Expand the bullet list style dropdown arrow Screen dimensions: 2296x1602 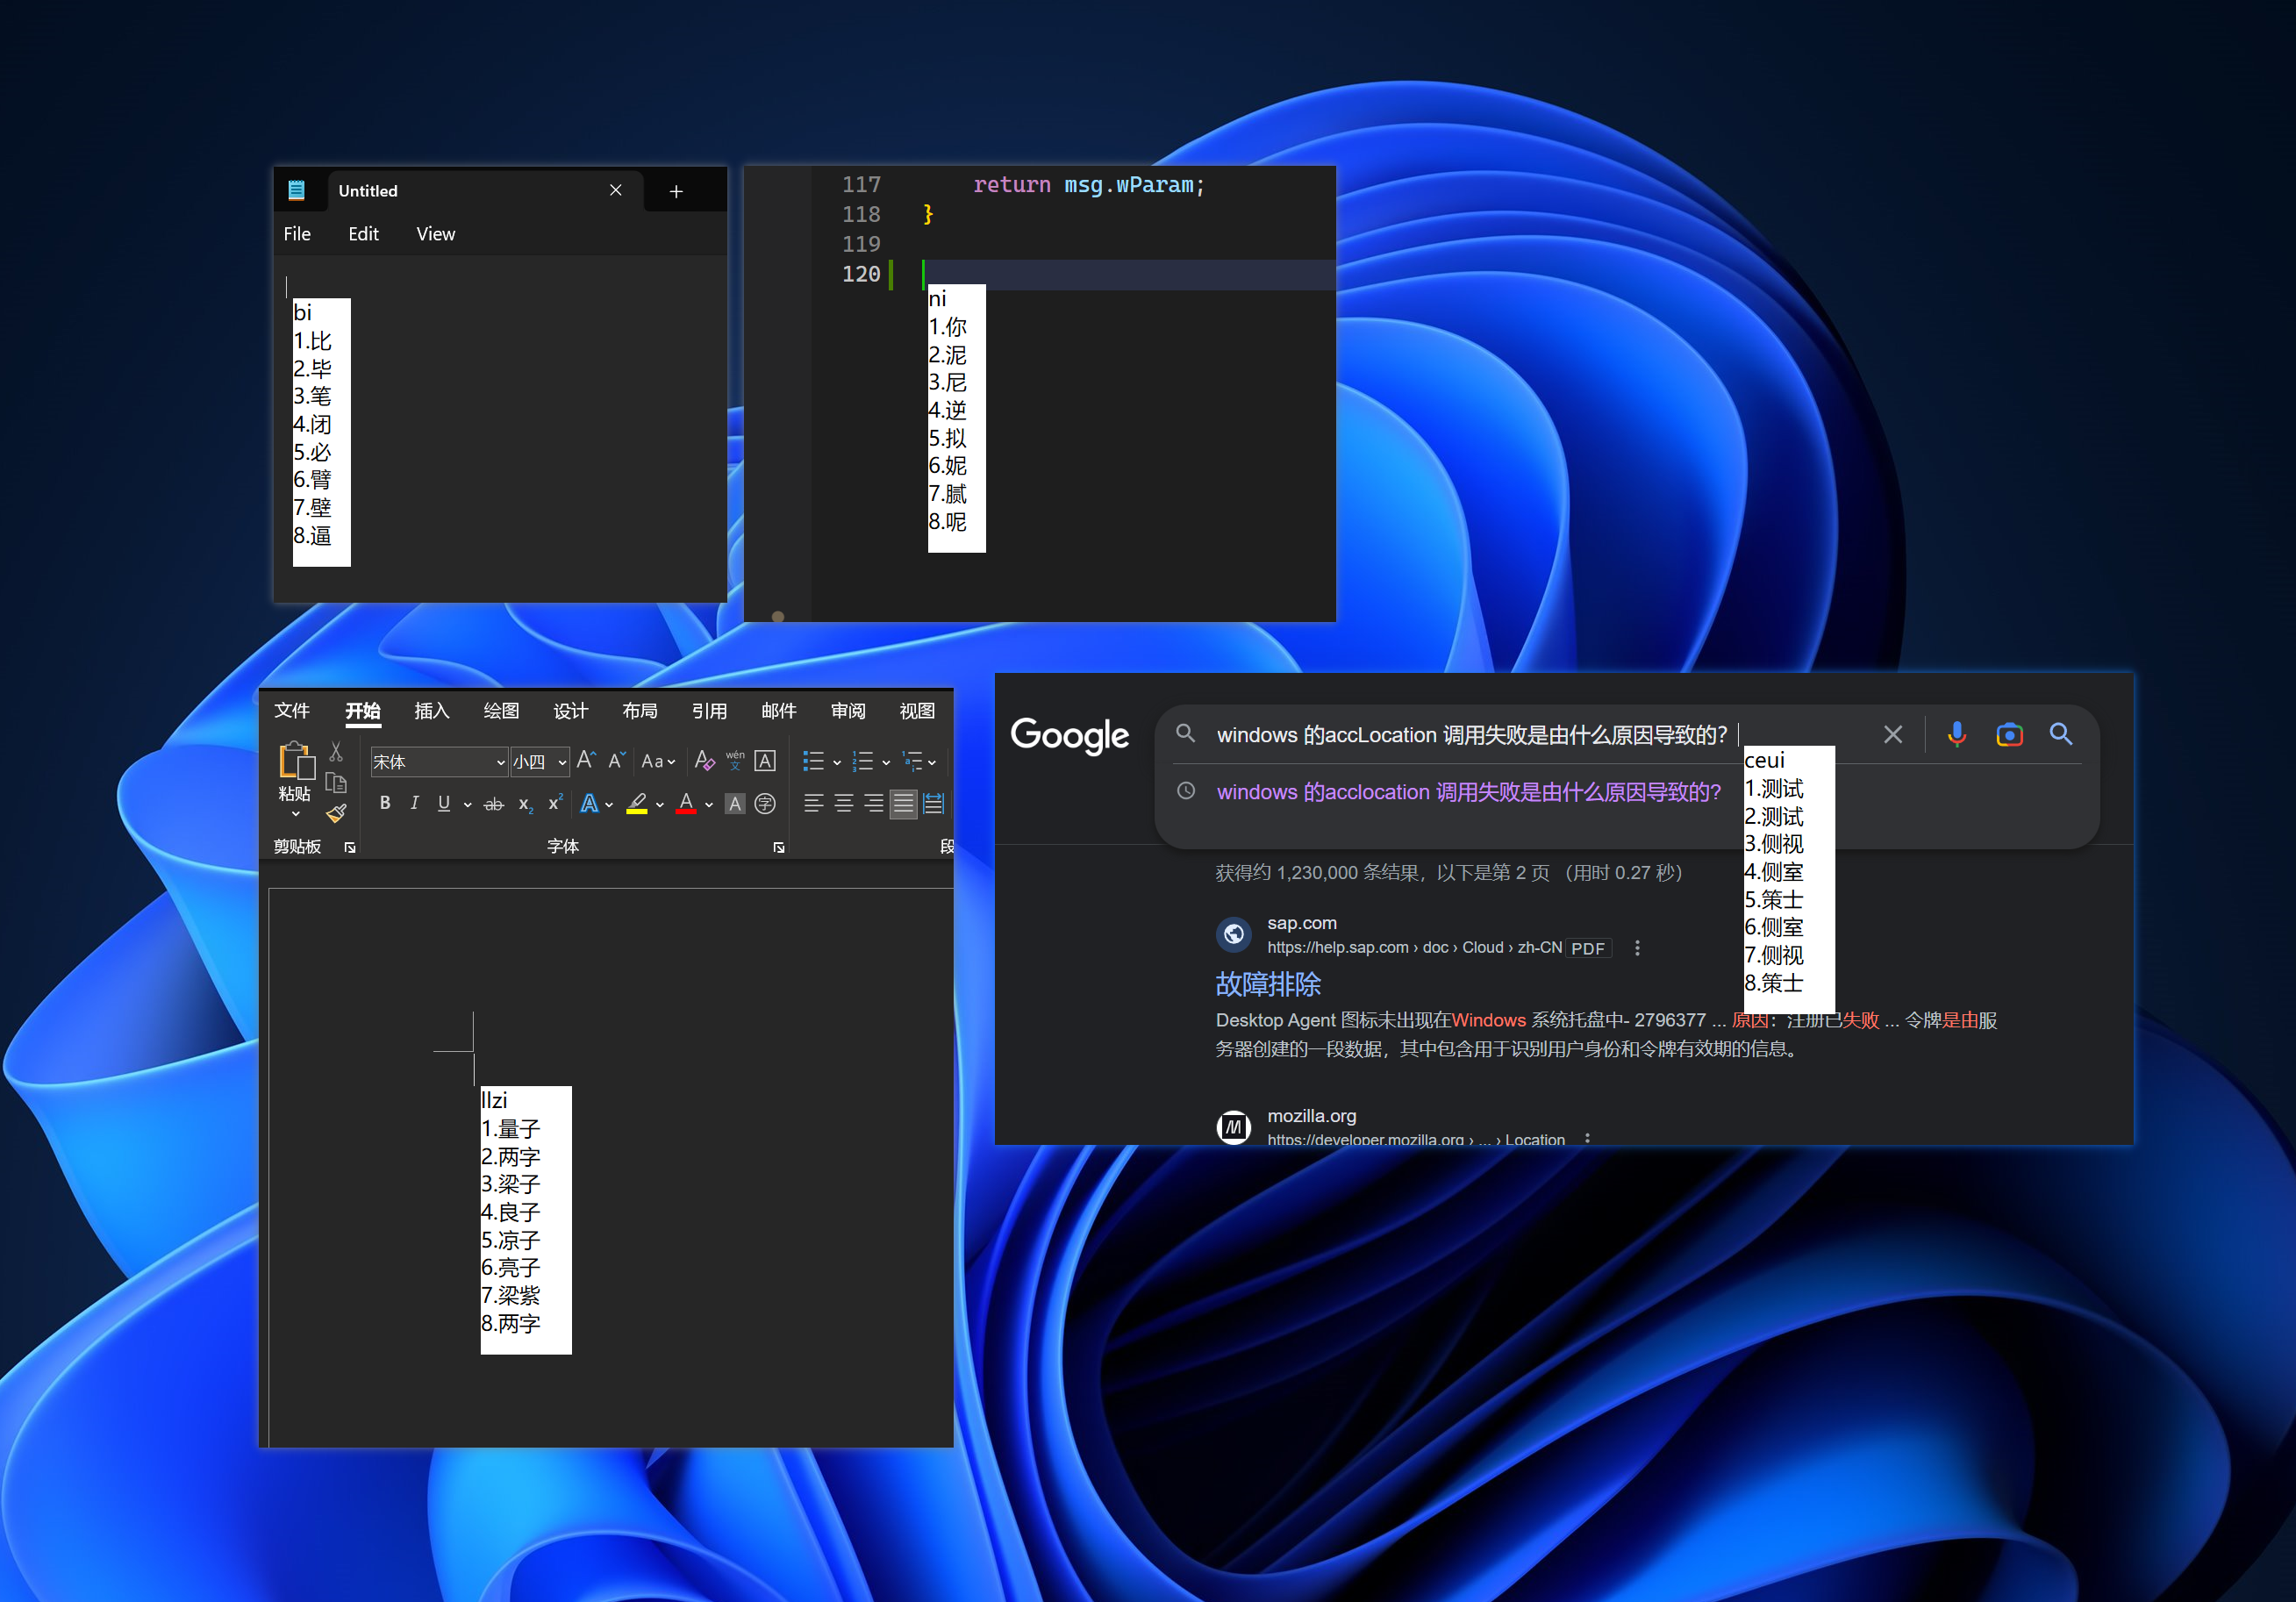point(837,762)
